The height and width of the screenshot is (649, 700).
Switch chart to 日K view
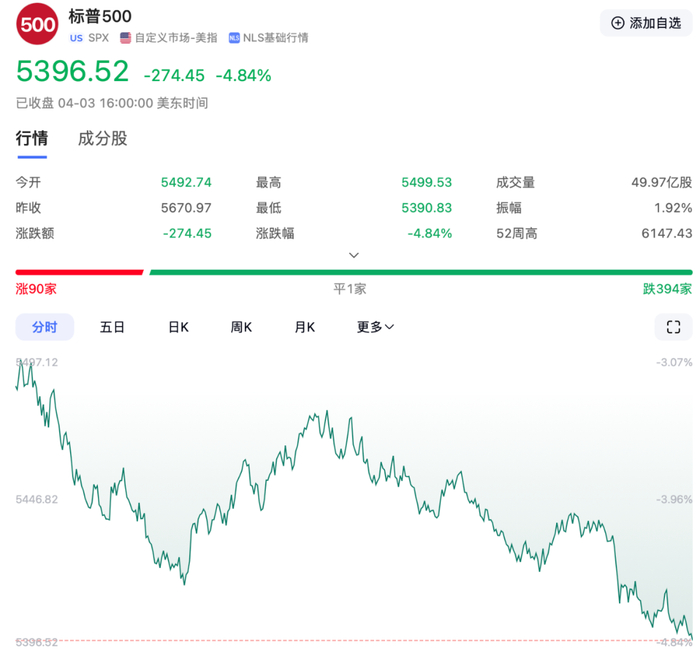(x=178, y=327)
